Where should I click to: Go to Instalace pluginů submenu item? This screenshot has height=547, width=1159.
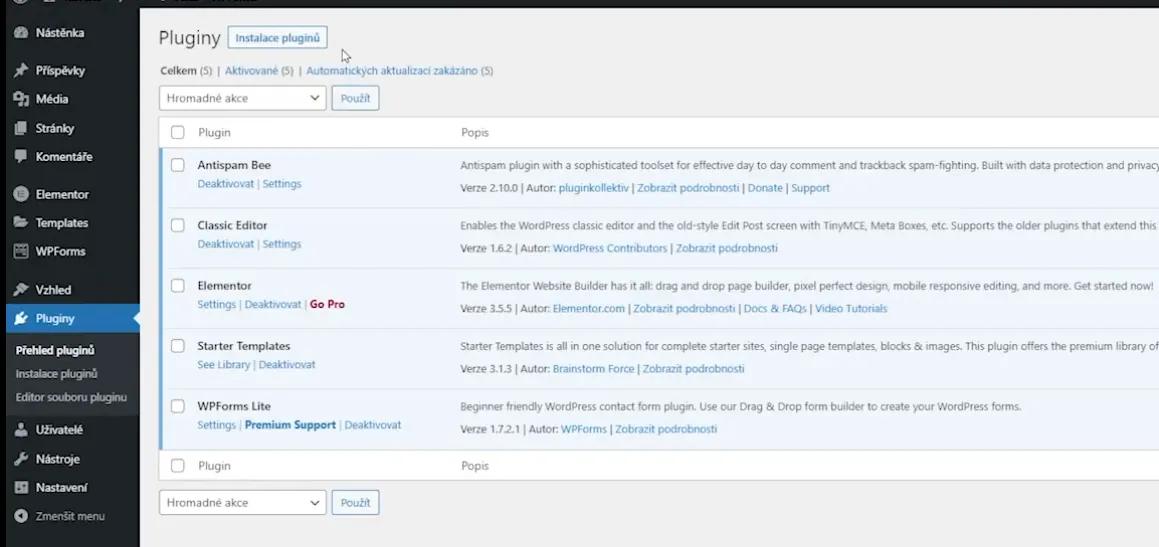click(x=56, y=374)
